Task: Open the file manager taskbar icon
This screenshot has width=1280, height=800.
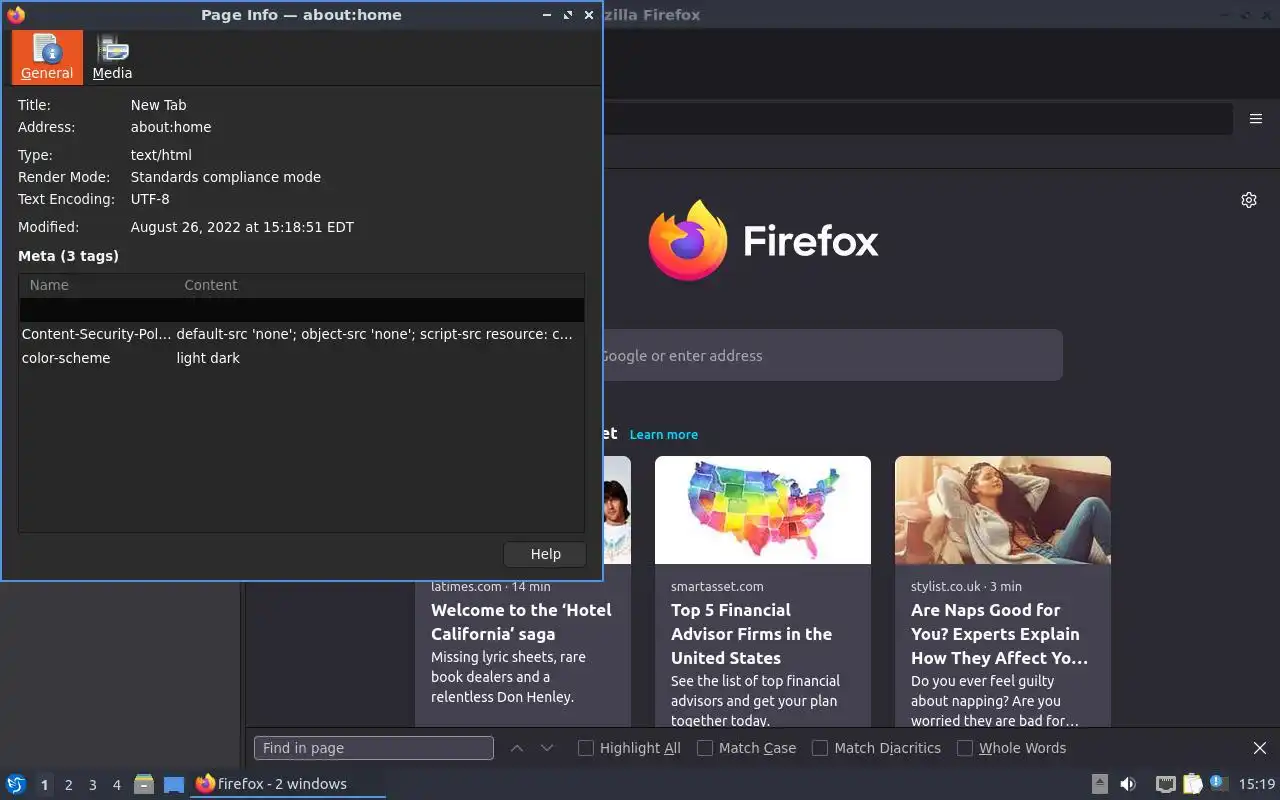Action: (144, 784)
